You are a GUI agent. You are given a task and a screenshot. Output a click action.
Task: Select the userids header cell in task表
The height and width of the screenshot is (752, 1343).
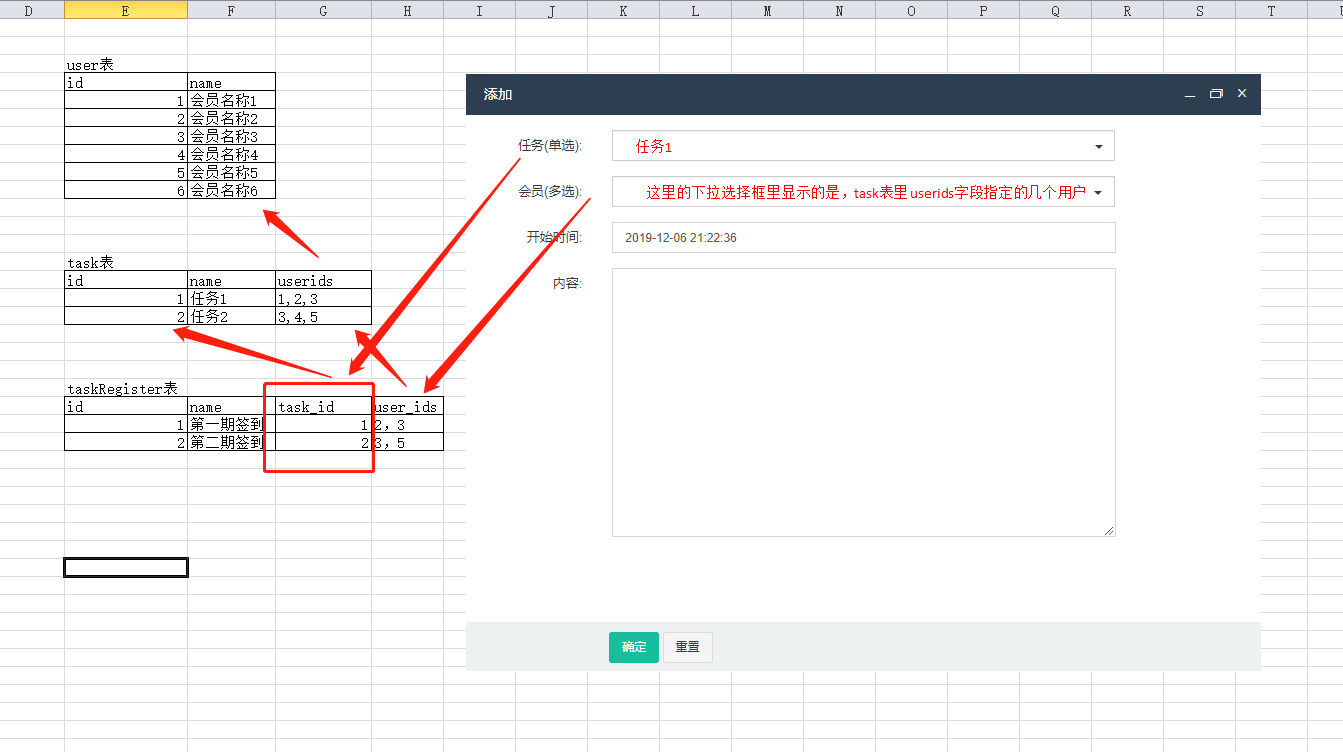point(323,280)
